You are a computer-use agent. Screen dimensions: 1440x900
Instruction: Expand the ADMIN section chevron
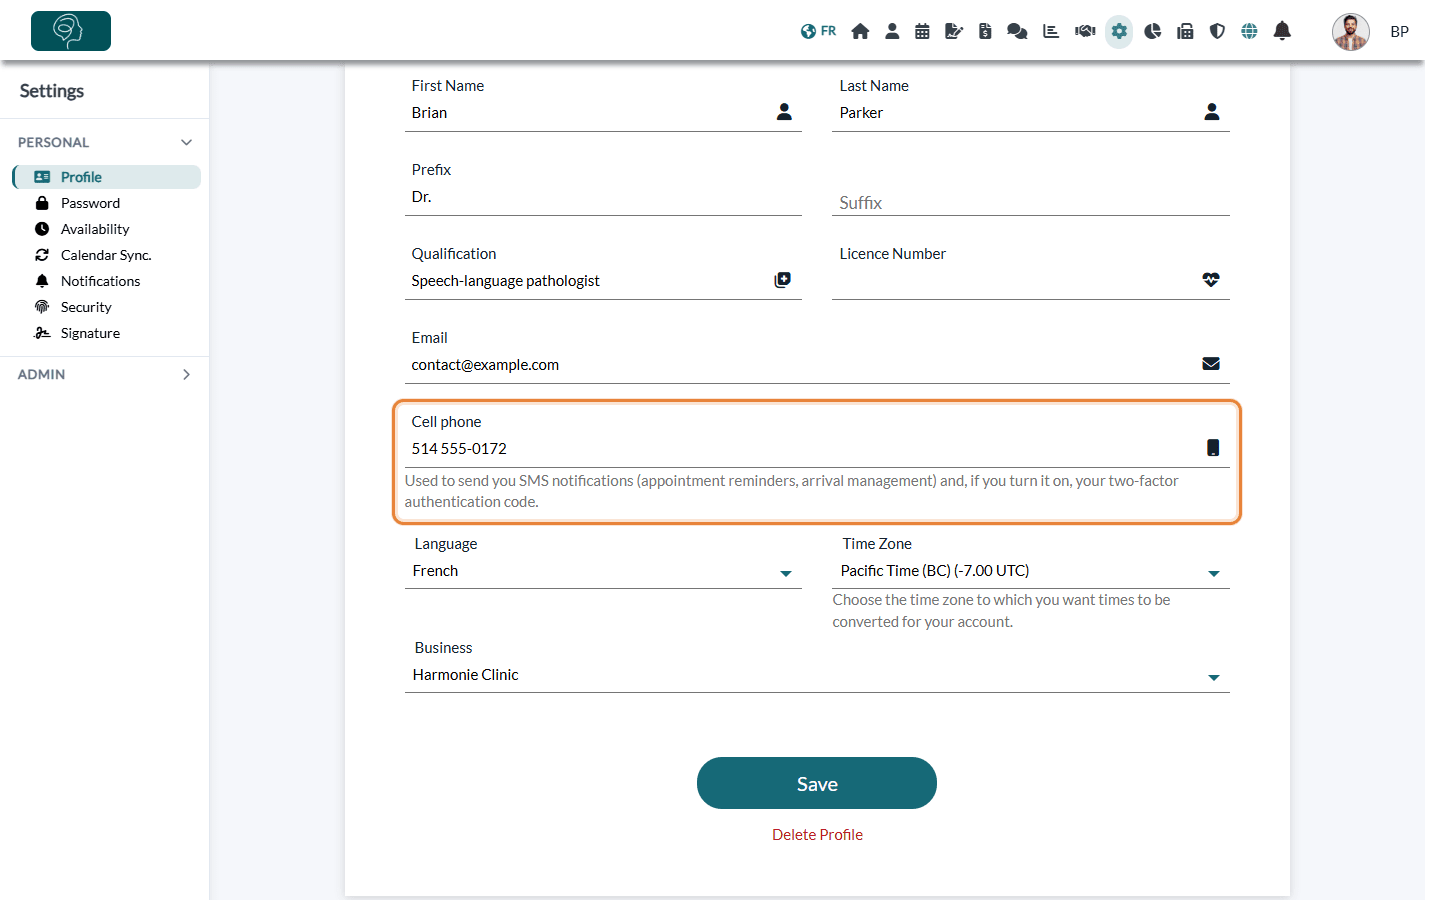pyautogui.click(x=186, y=374)
